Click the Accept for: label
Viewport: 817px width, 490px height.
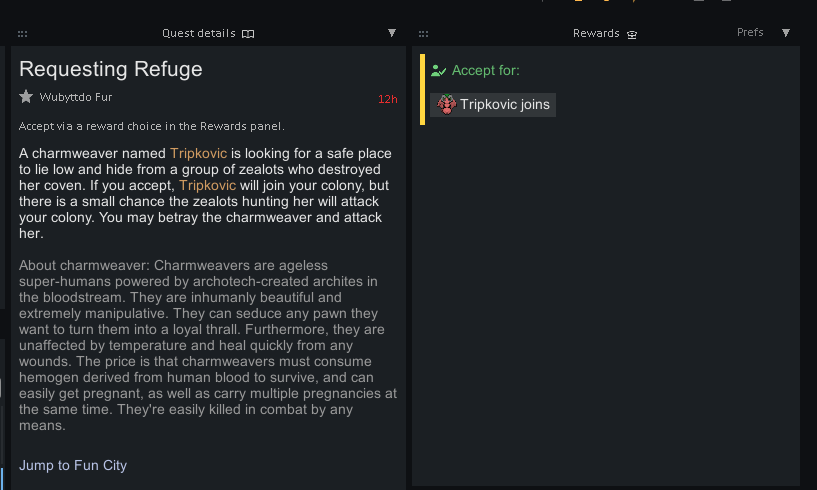point(486,70)
